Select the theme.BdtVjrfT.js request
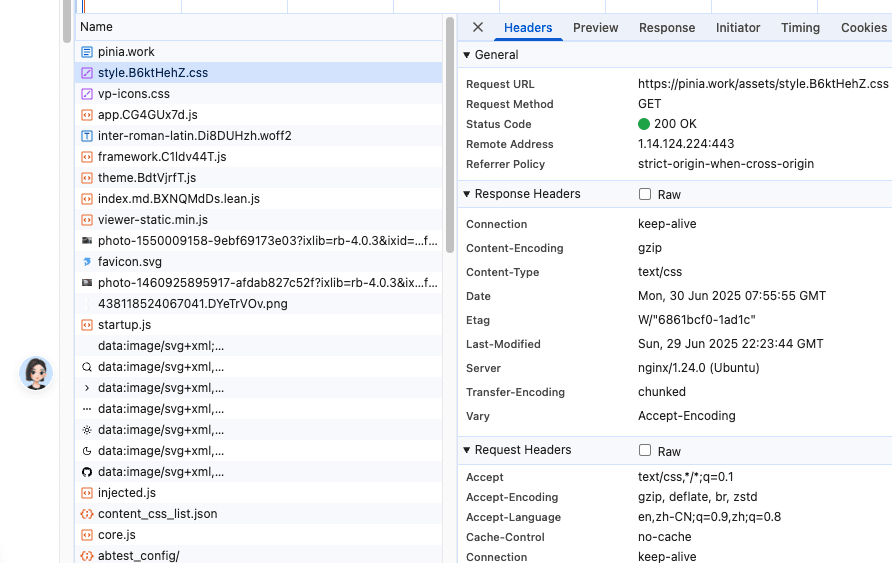 147,178
